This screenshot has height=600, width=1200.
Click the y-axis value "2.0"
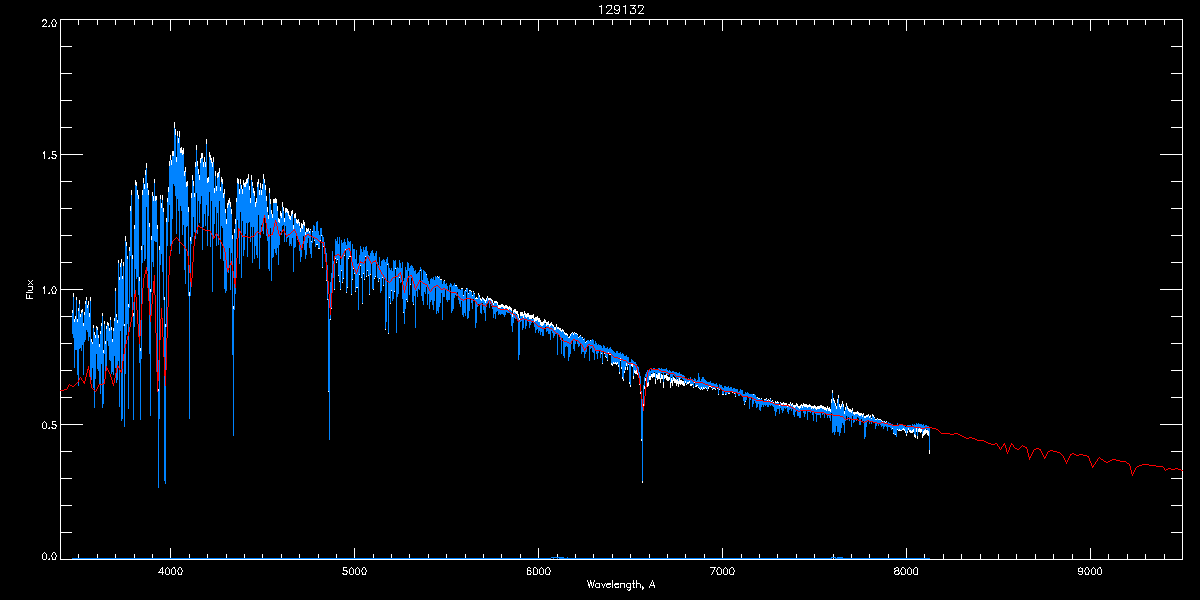(x=47, y=23)
